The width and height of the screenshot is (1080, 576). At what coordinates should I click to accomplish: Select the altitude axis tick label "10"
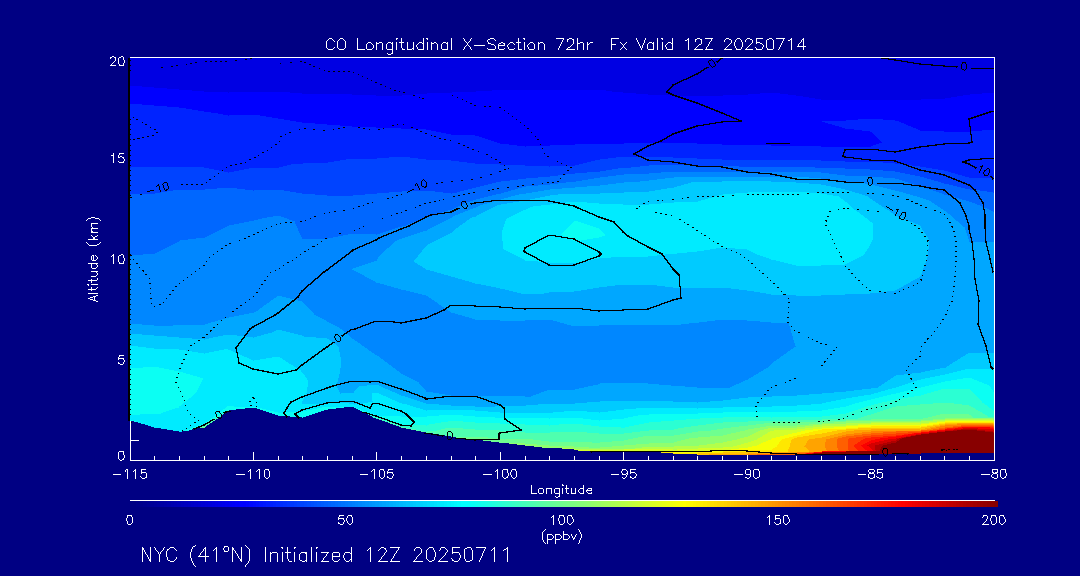116,258
